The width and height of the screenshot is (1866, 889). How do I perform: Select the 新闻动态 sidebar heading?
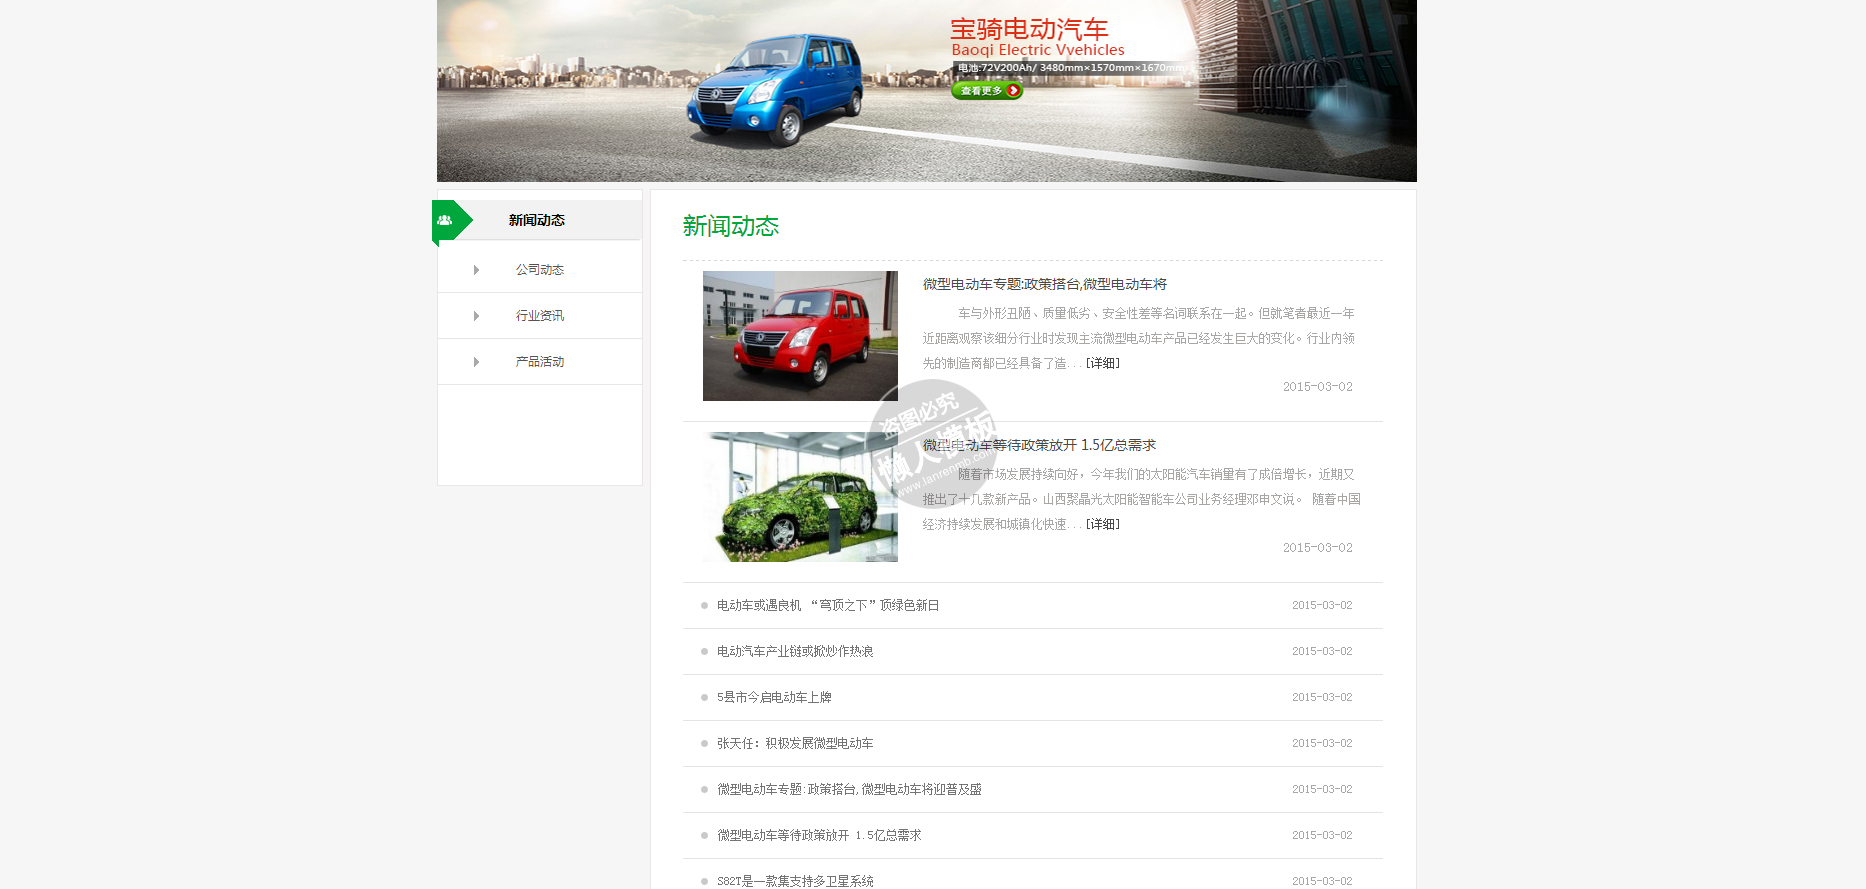(x=537, y=220)
